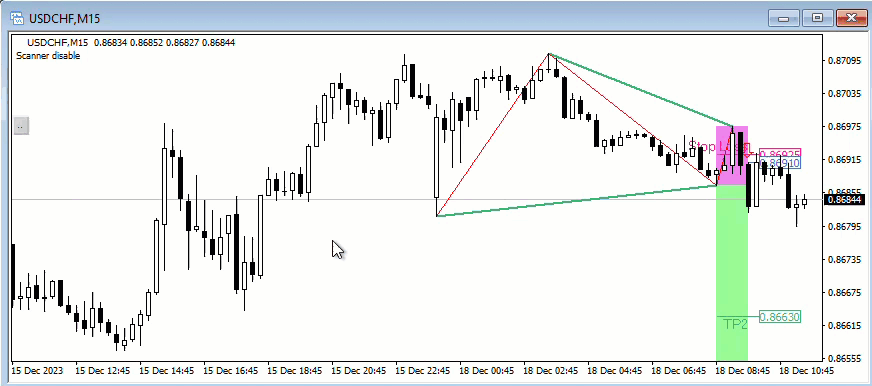The image size is (872, 386).
Task: Select the lower green trendline
Action: (577, 201)
